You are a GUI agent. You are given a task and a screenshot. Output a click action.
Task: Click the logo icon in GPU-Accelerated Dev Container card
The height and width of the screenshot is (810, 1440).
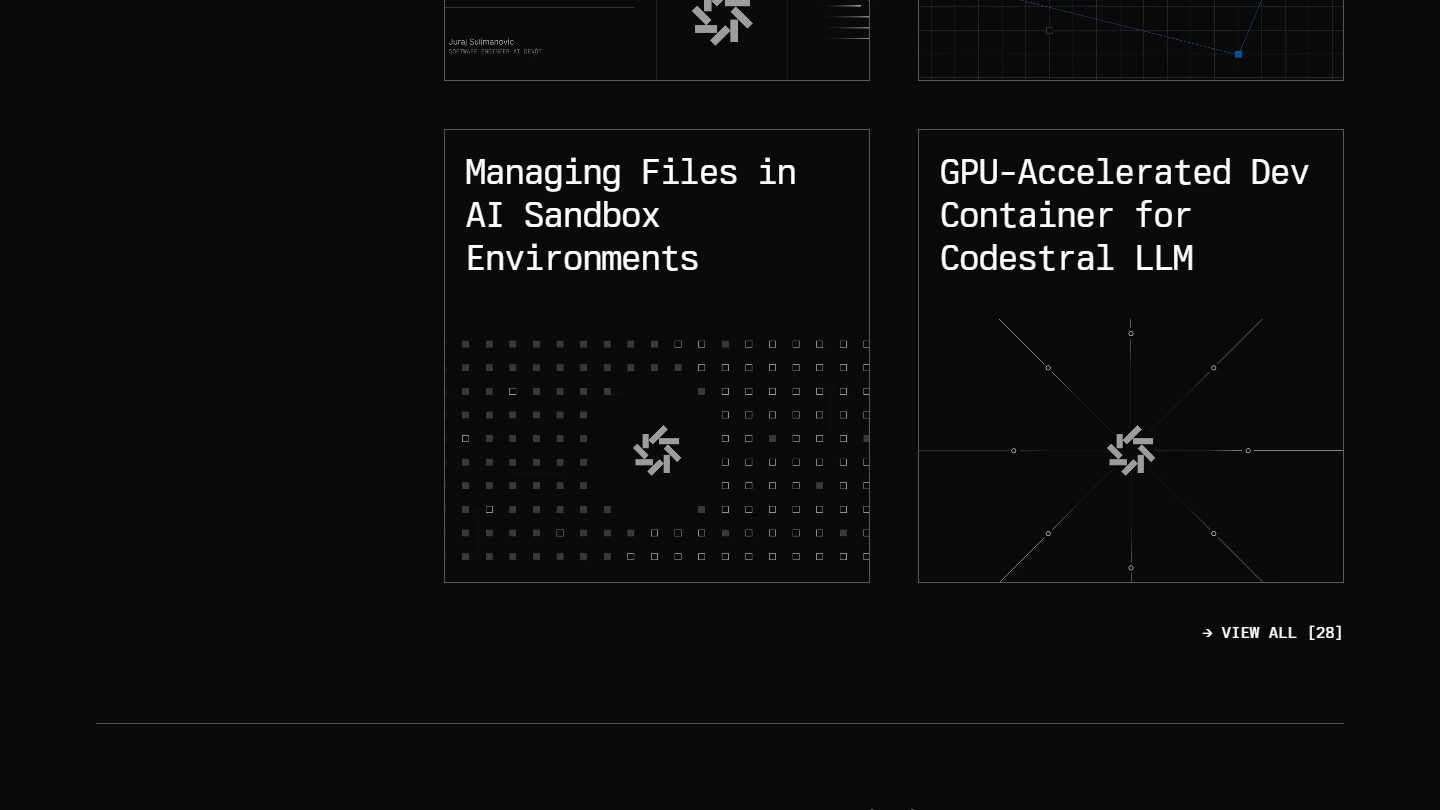[1131, 451]
